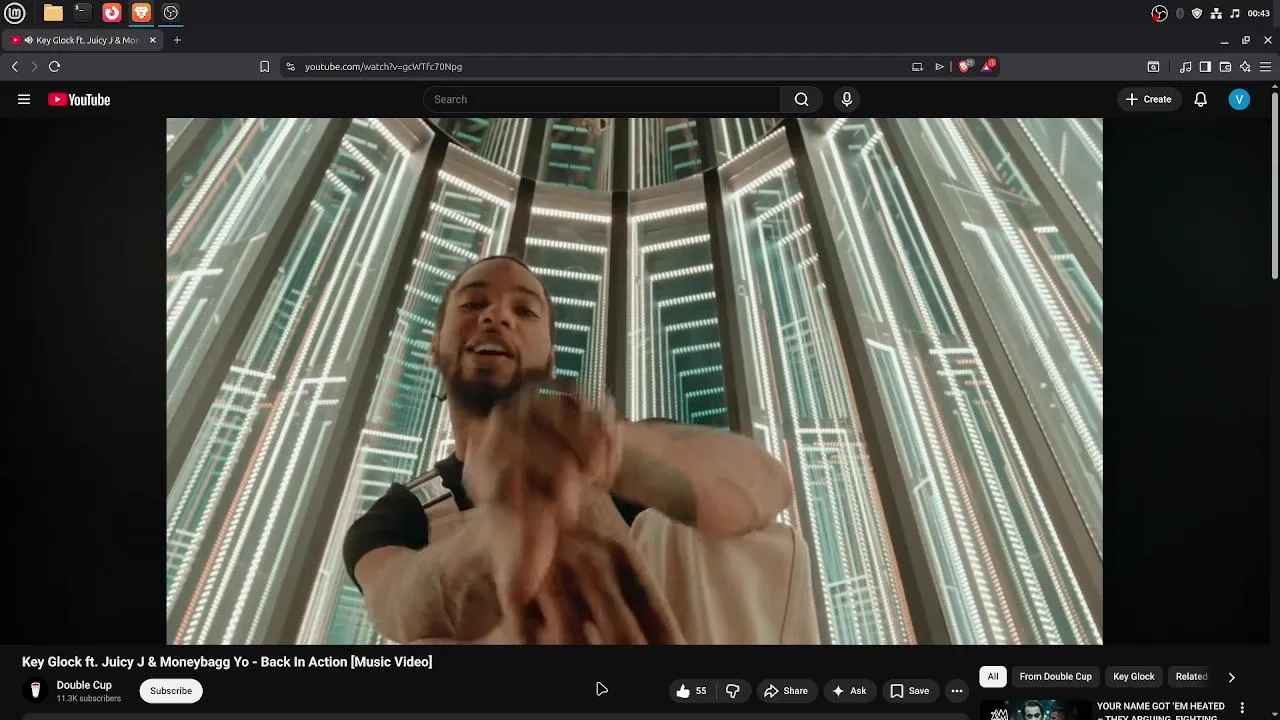
Task: Open Brave Wallet icon
Action: point(1225,67)
